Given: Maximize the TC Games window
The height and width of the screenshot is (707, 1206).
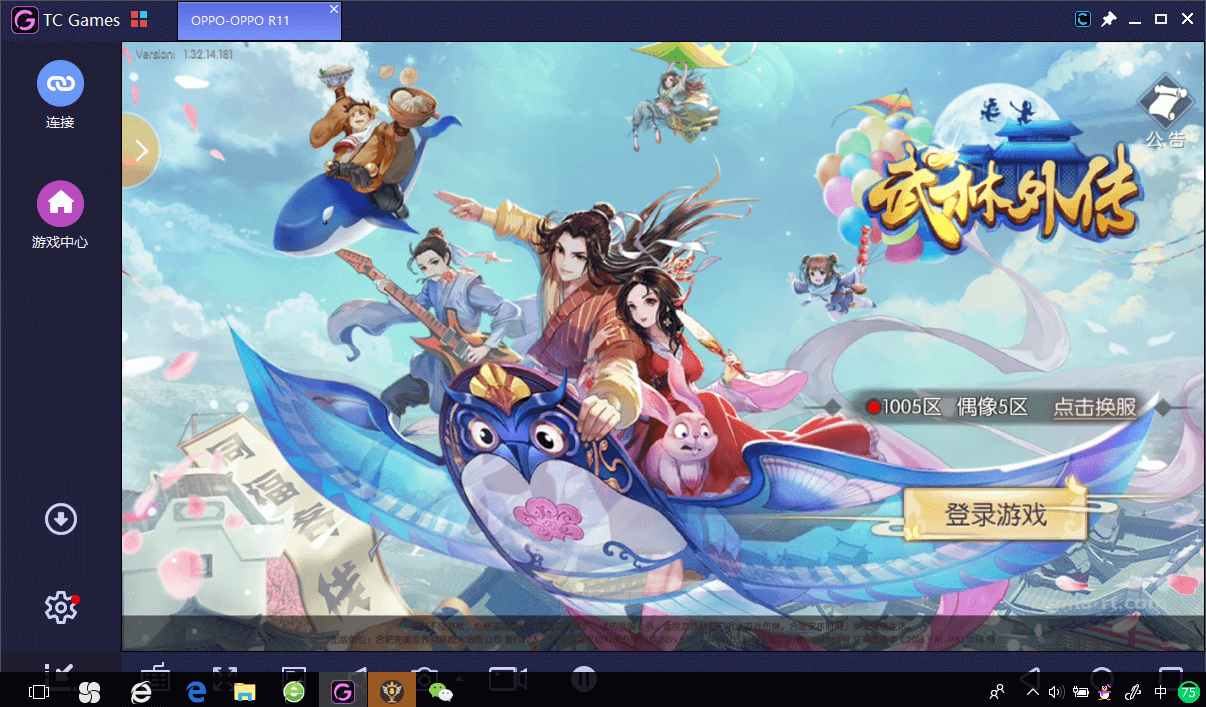Looking at the screenshot, I should pyautogui.click(x=1161, y=19).
